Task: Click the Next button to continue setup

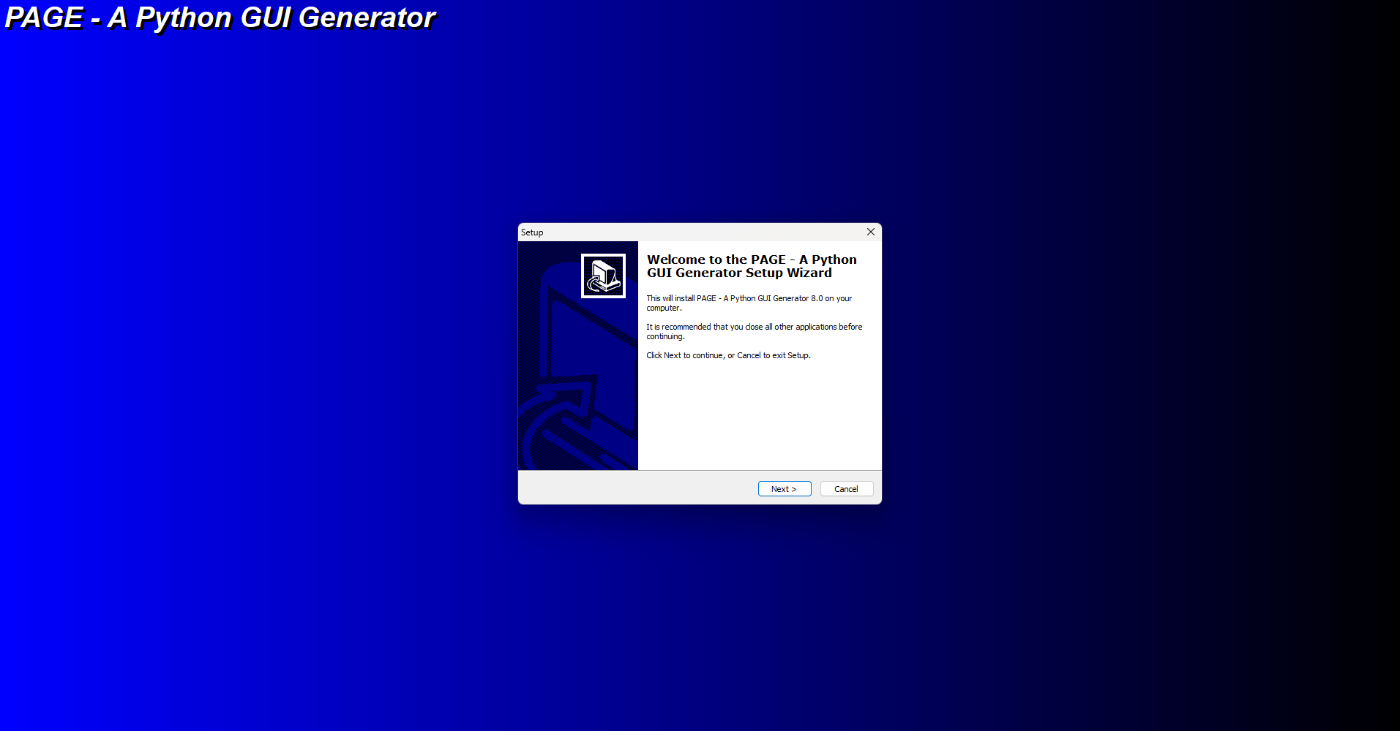Action: pyautogui.click(x=784, y=489)
